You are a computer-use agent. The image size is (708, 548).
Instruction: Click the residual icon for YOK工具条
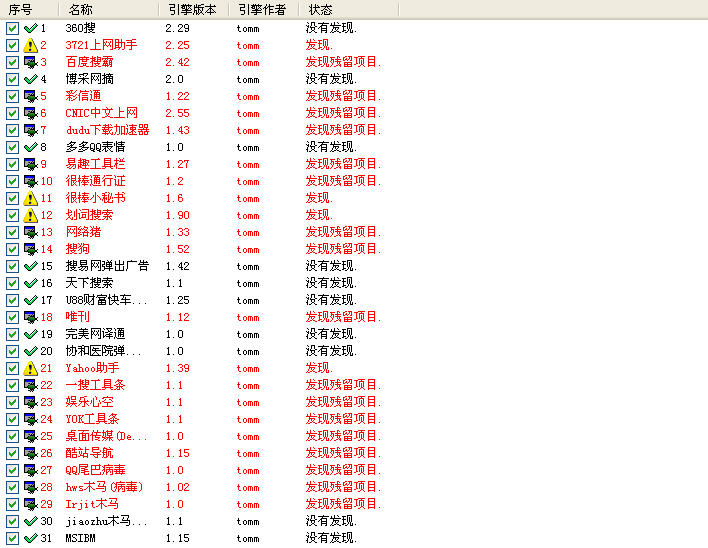click(30, 419)
